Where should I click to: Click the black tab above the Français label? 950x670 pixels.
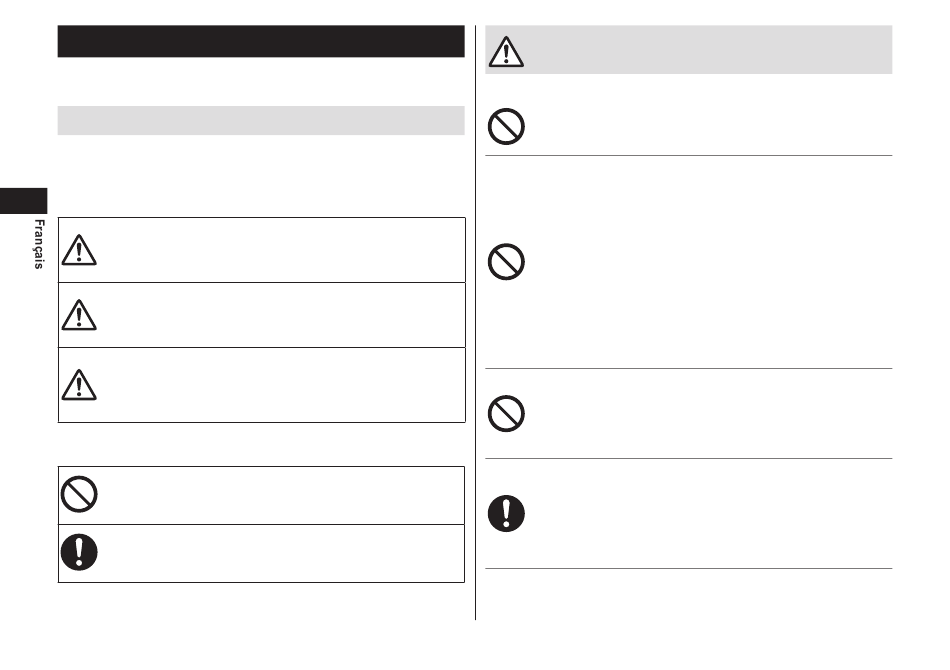(24, 201)
